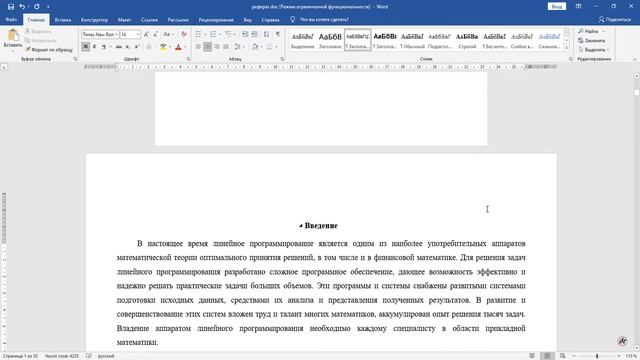Click the Вход sign-in button
This screenshot has height=360, width=640.
click(x=557, y=7)
